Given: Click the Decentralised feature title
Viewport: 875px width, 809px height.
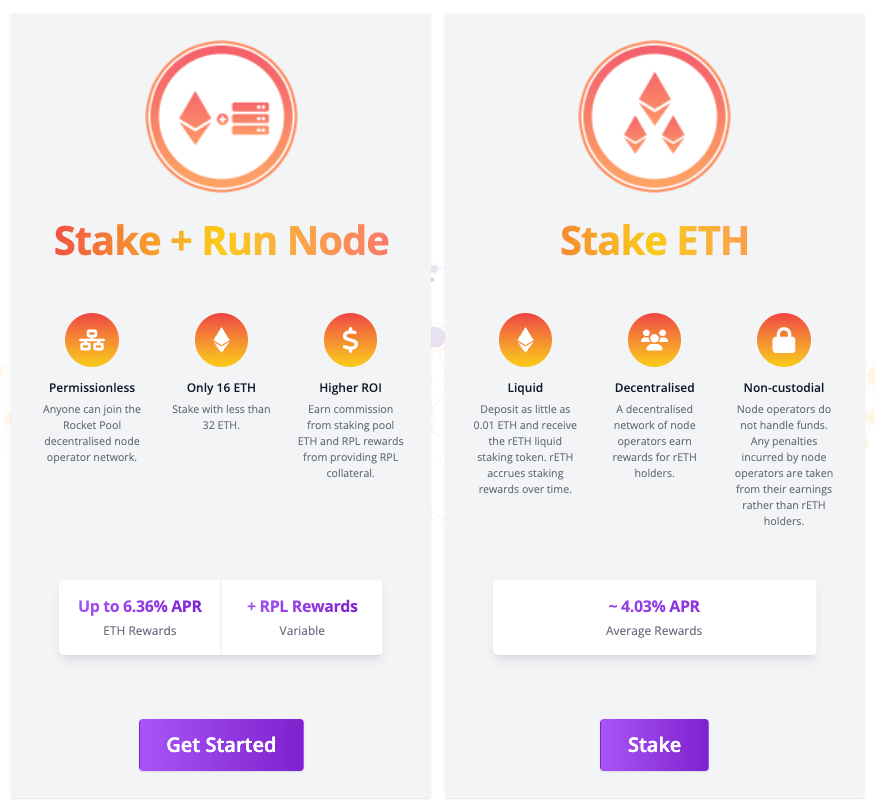Looking at the screenshot, I should click(654, 387).
